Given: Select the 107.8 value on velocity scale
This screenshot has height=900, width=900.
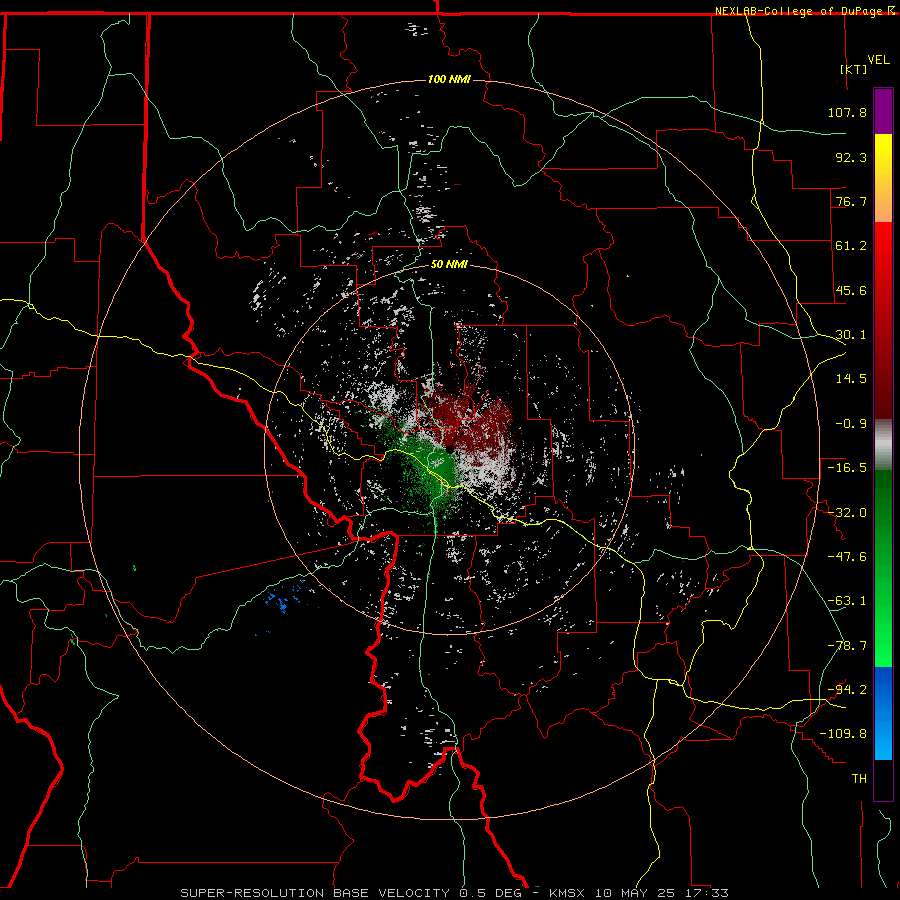Looking at the screenshot, I should 847,112.
